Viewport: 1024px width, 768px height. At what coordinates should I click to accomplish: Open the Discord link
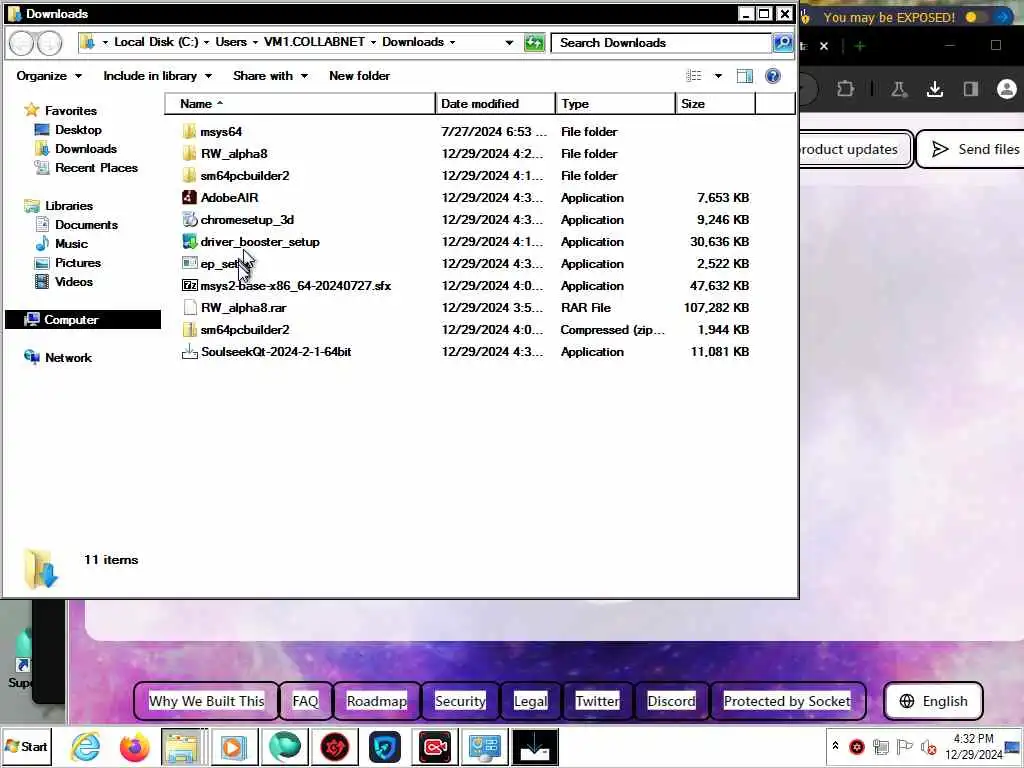pyautogui.click(x=671, y=701)
